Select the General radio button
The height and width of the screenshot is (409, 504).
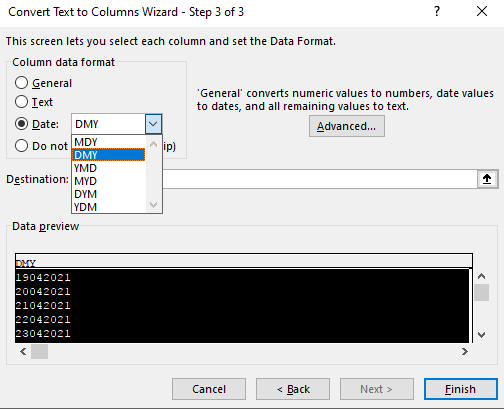[x=21, y=83]
